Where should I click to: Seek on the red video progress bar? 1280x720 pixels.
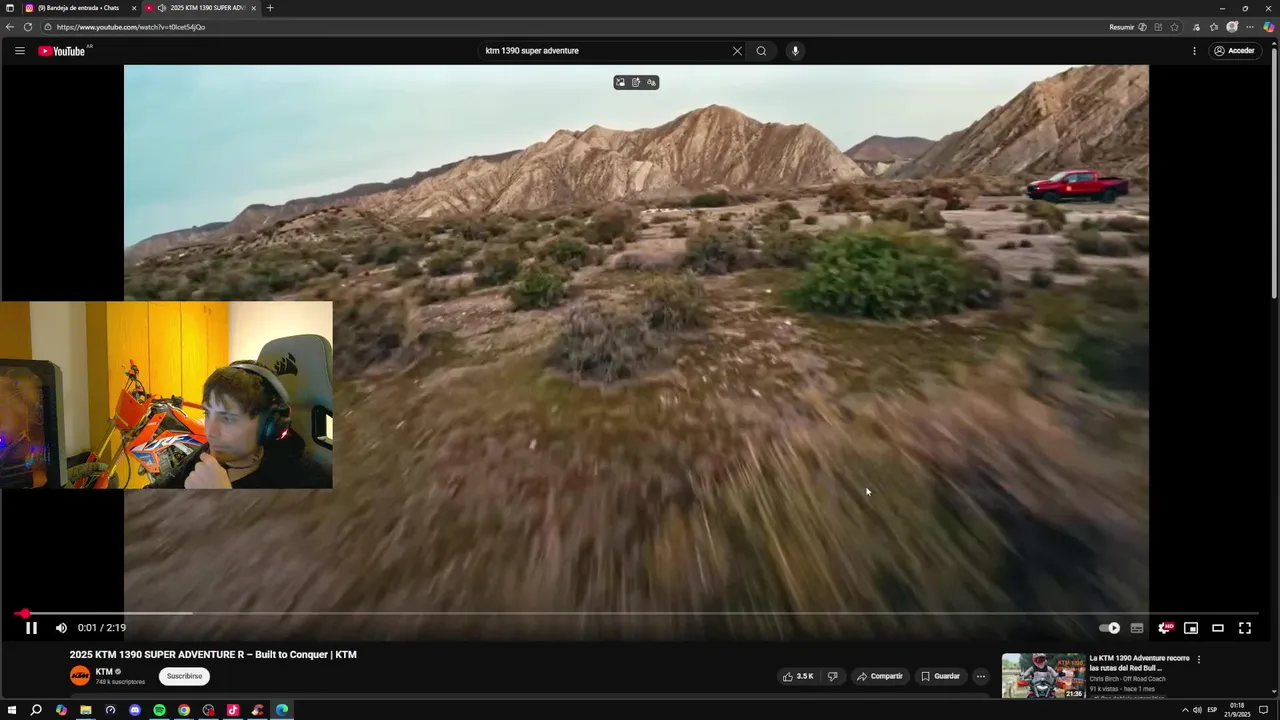coord(636,613)
